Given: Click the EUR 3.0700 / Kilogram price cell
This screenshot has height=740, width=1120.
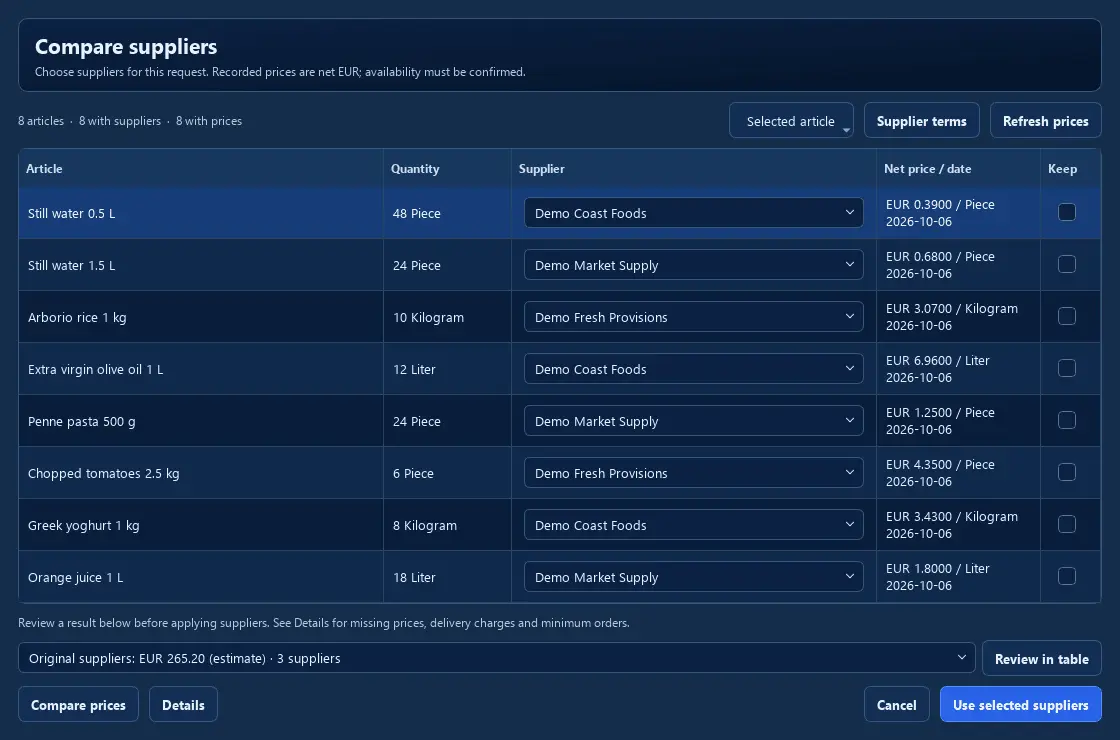Looking at the screenshot, I should [959, 317].
